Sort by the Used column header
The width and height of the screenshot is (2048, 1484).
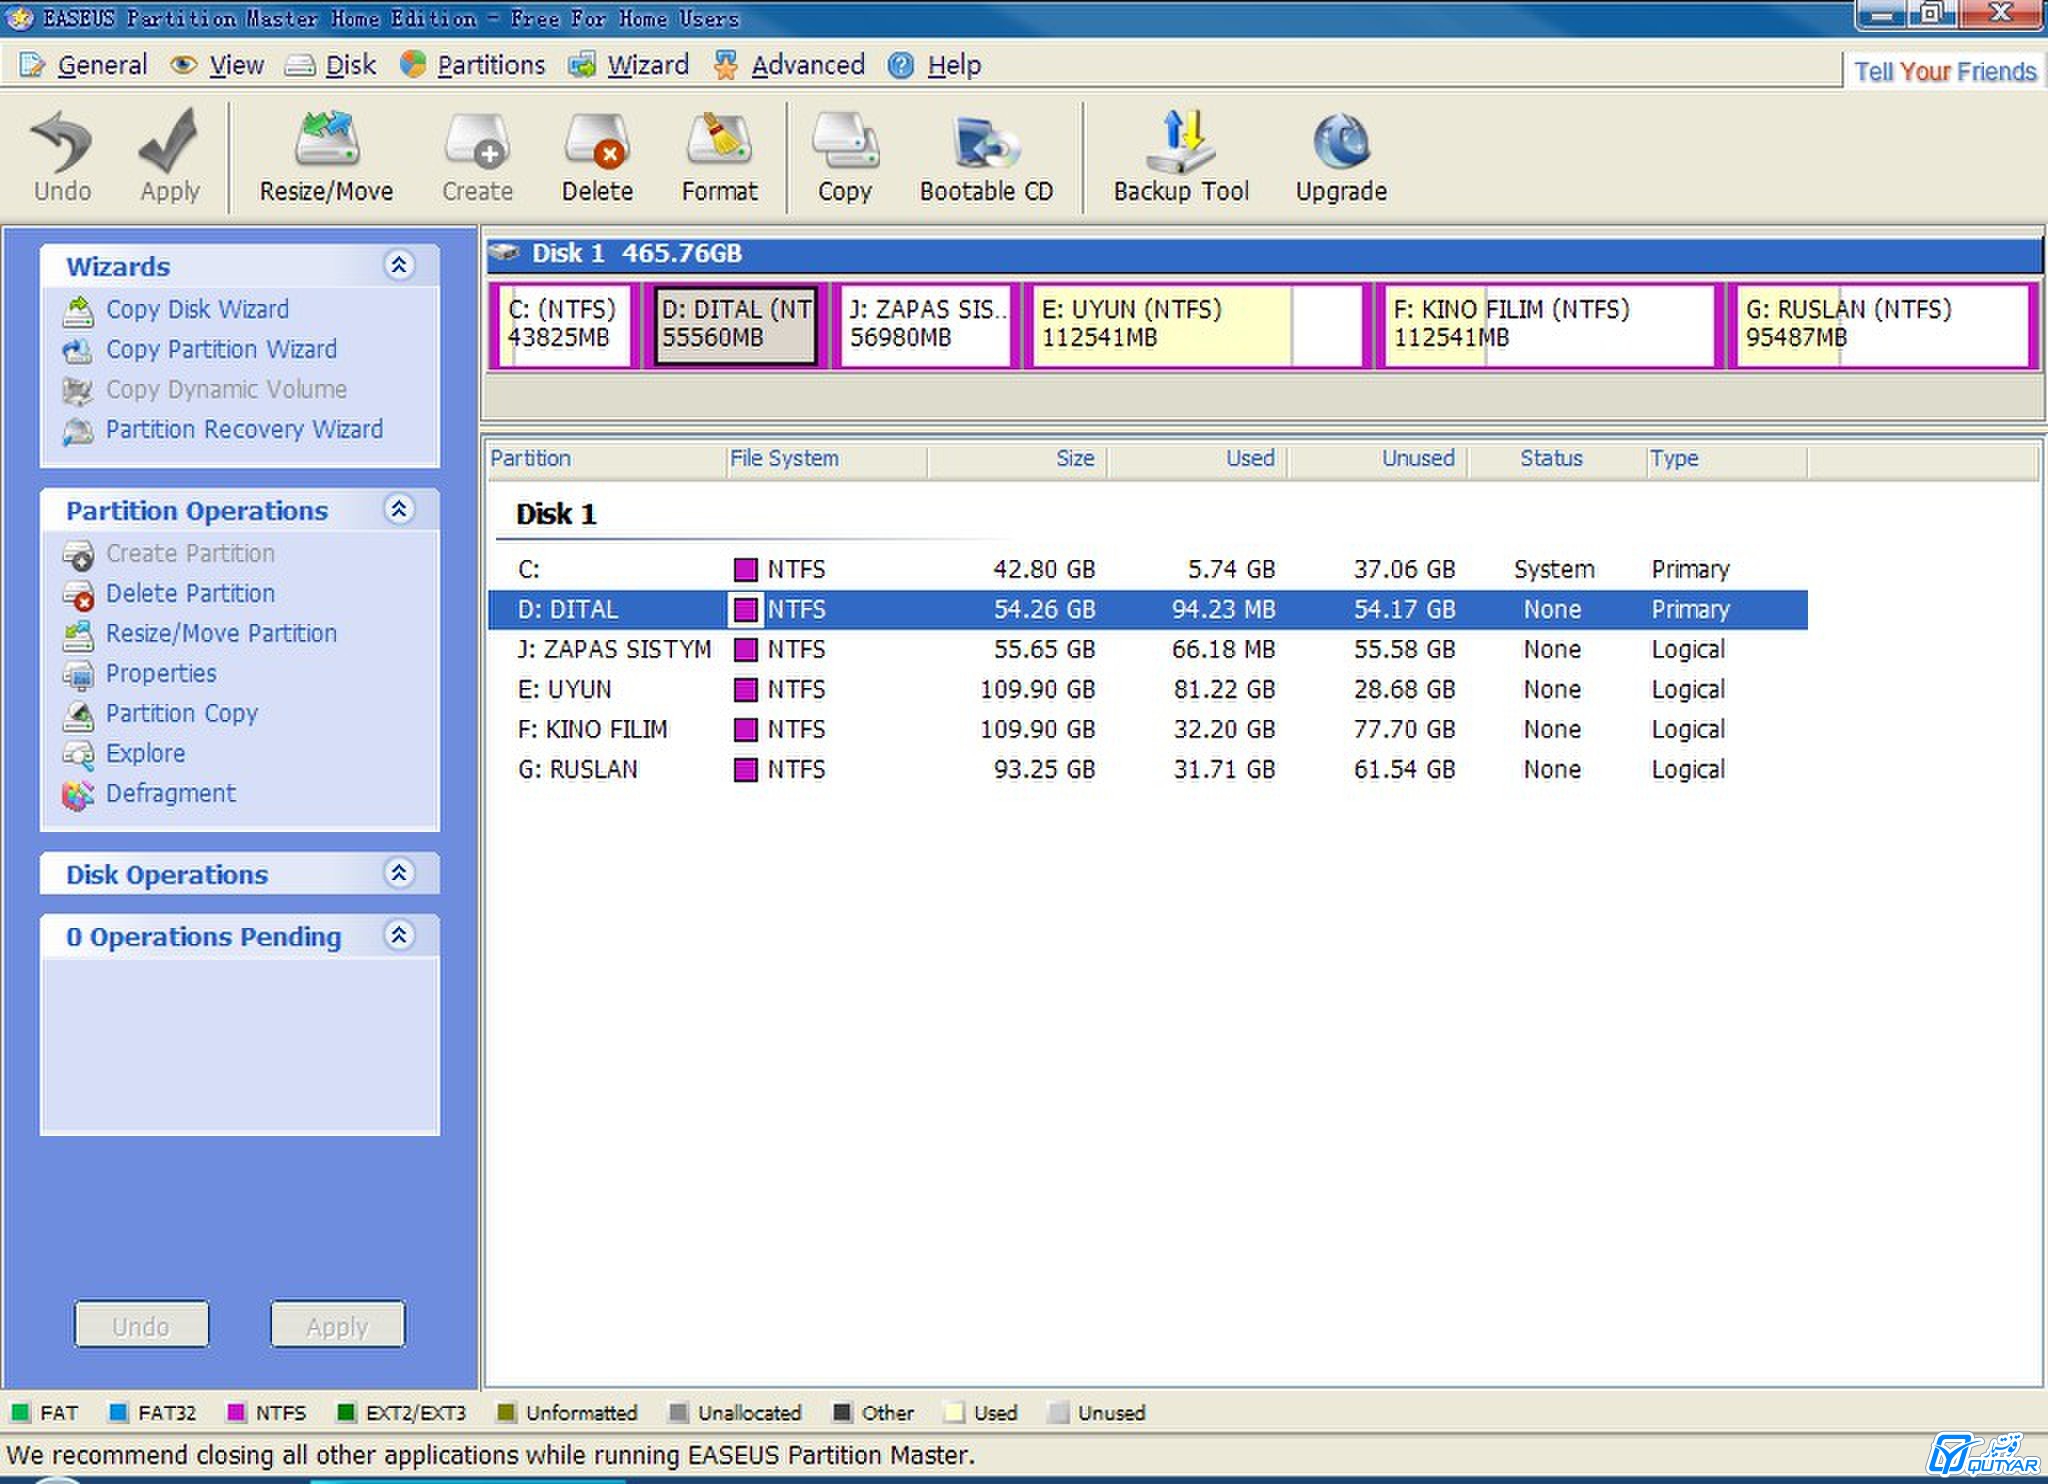pos(1197,459)
